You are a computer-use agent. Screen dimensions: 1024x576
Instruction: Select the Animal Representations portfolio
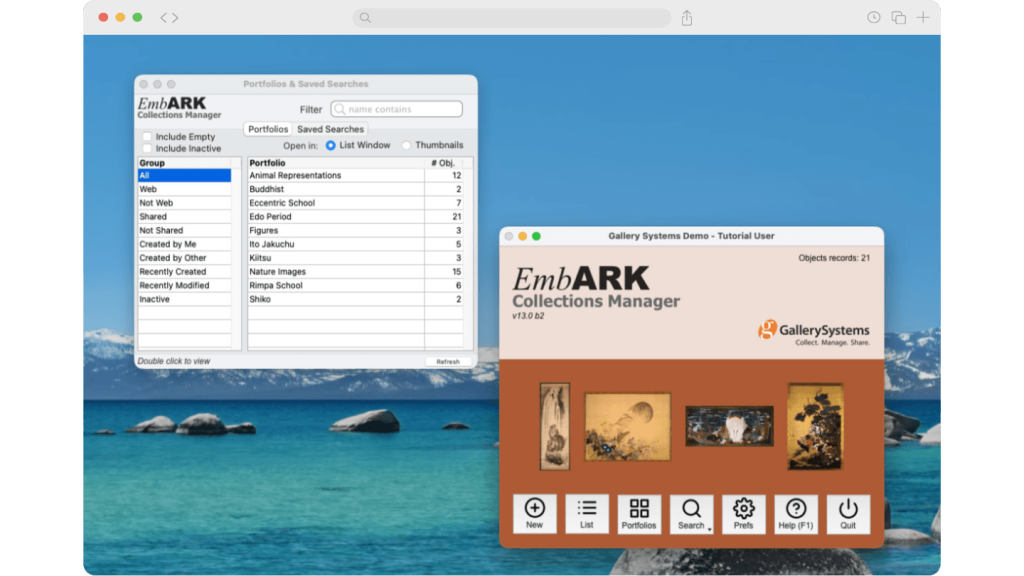coord(355,176)
